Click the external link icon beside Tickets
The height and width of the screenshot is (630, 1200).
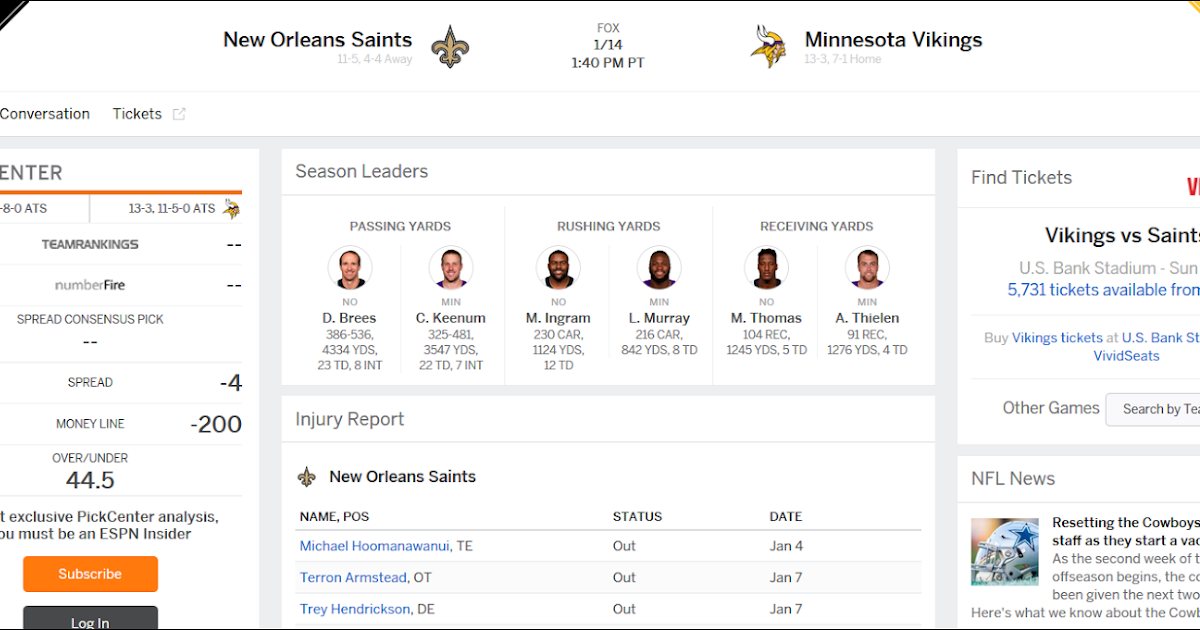(179, 114)
